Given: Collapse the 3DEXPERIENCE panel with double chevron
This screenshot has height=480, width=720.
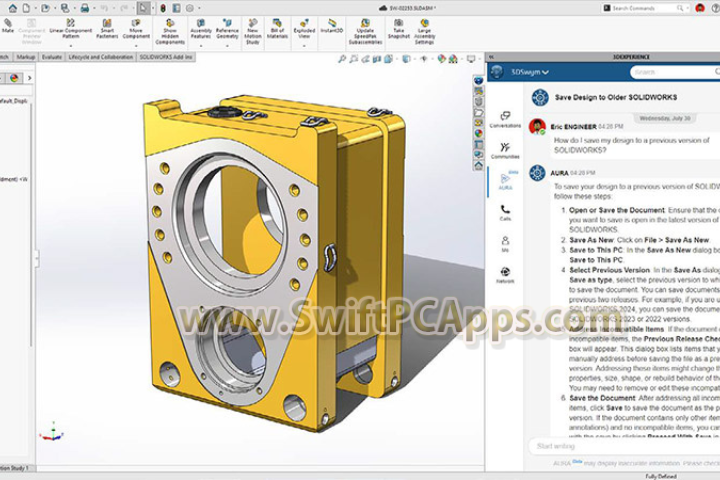Looking at the screenshot, I should pos(491,57).
